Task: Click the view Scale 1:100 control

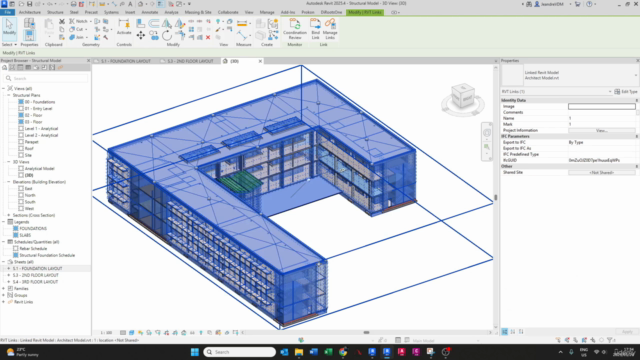Action: pos(106,333)
